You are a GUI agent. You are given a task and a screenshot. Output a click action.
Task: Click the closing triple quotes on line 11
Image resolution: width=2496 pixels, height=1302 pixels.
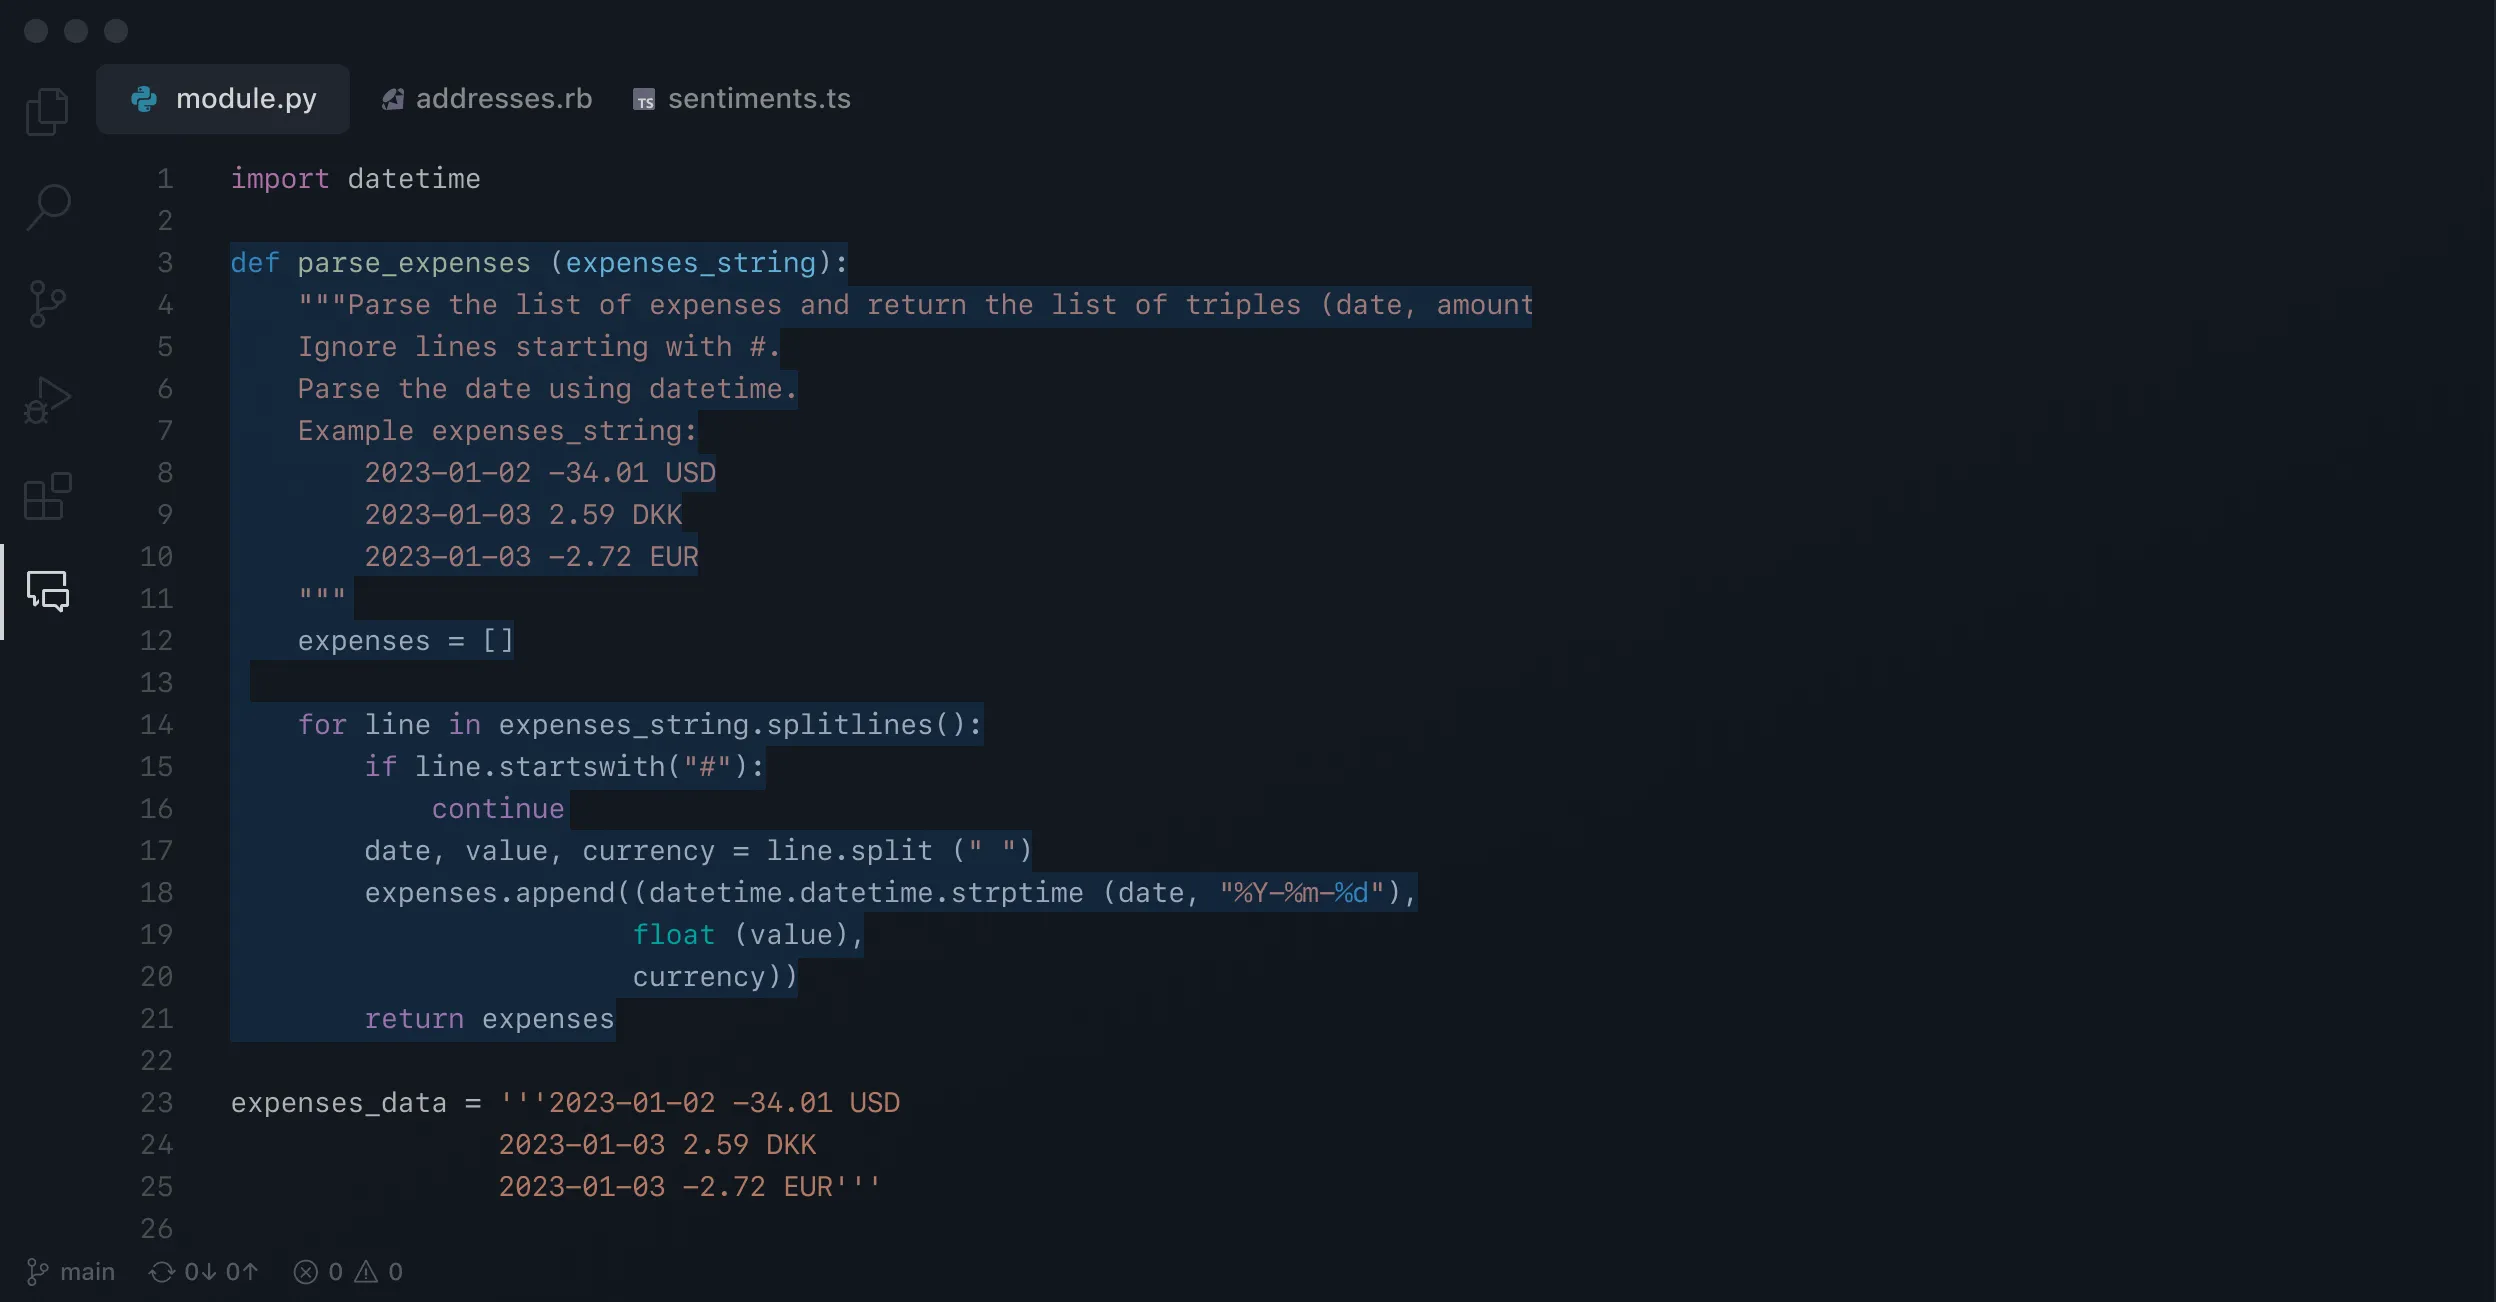(x=322, y=595)
